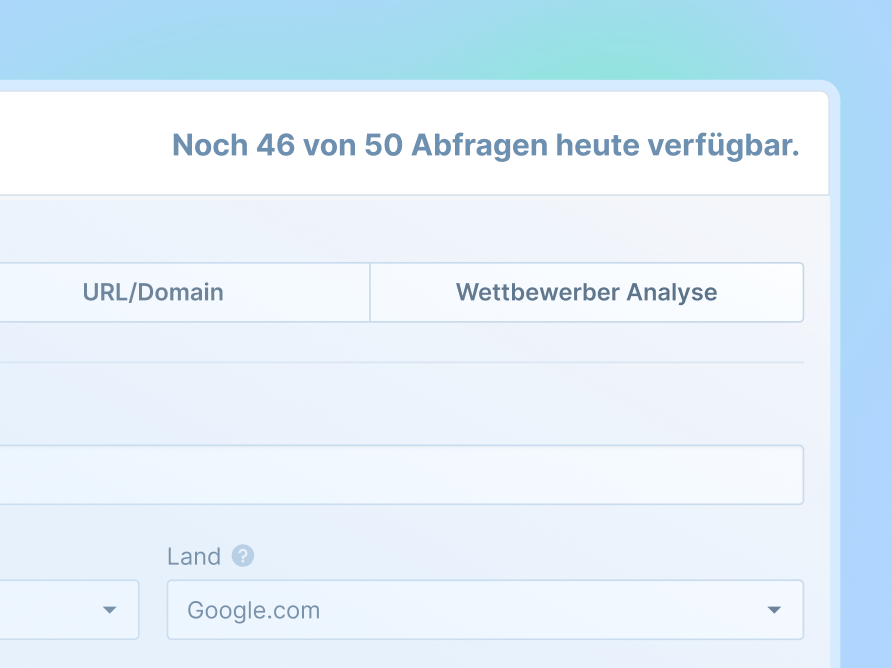Click inside the large empty search input field

[400, 474]
